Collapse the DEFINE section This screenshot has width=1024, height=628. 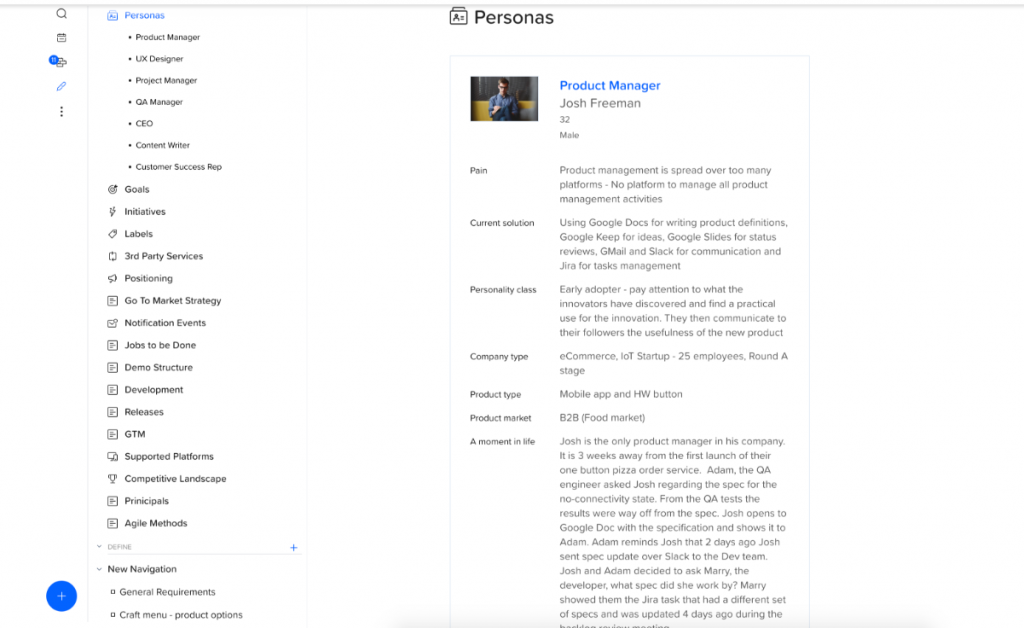[x=98, y=547]
